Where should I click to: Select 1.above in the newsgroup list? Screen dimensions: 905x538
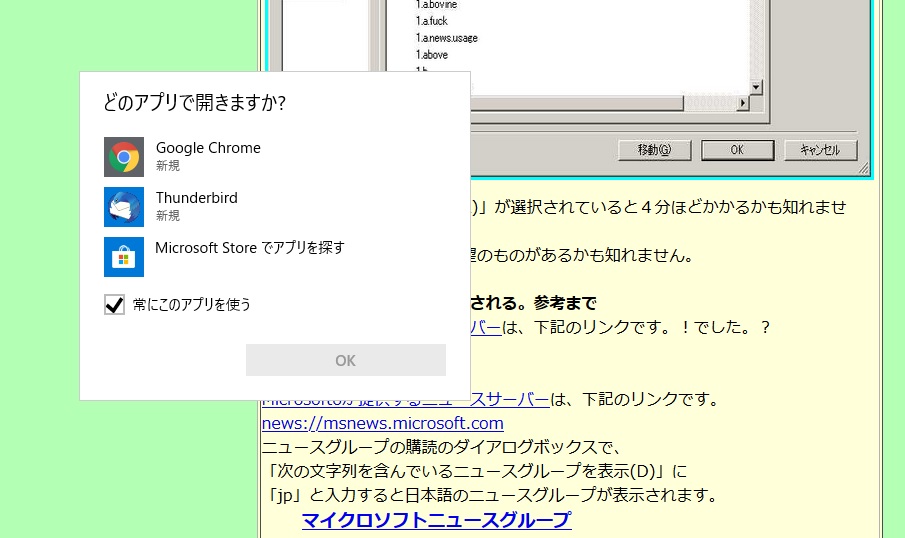point(432,55)
